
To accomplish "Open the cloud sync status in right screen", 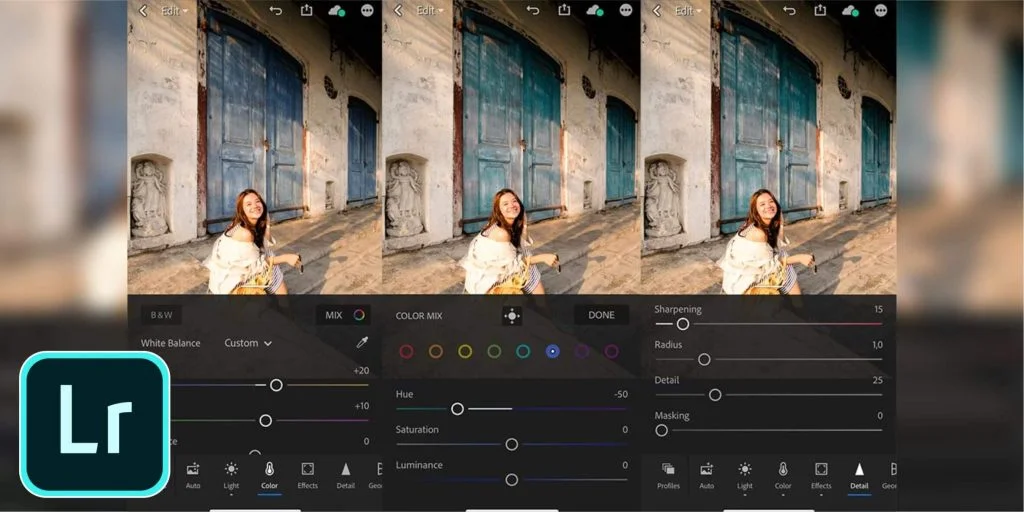I will pos(850,10).
